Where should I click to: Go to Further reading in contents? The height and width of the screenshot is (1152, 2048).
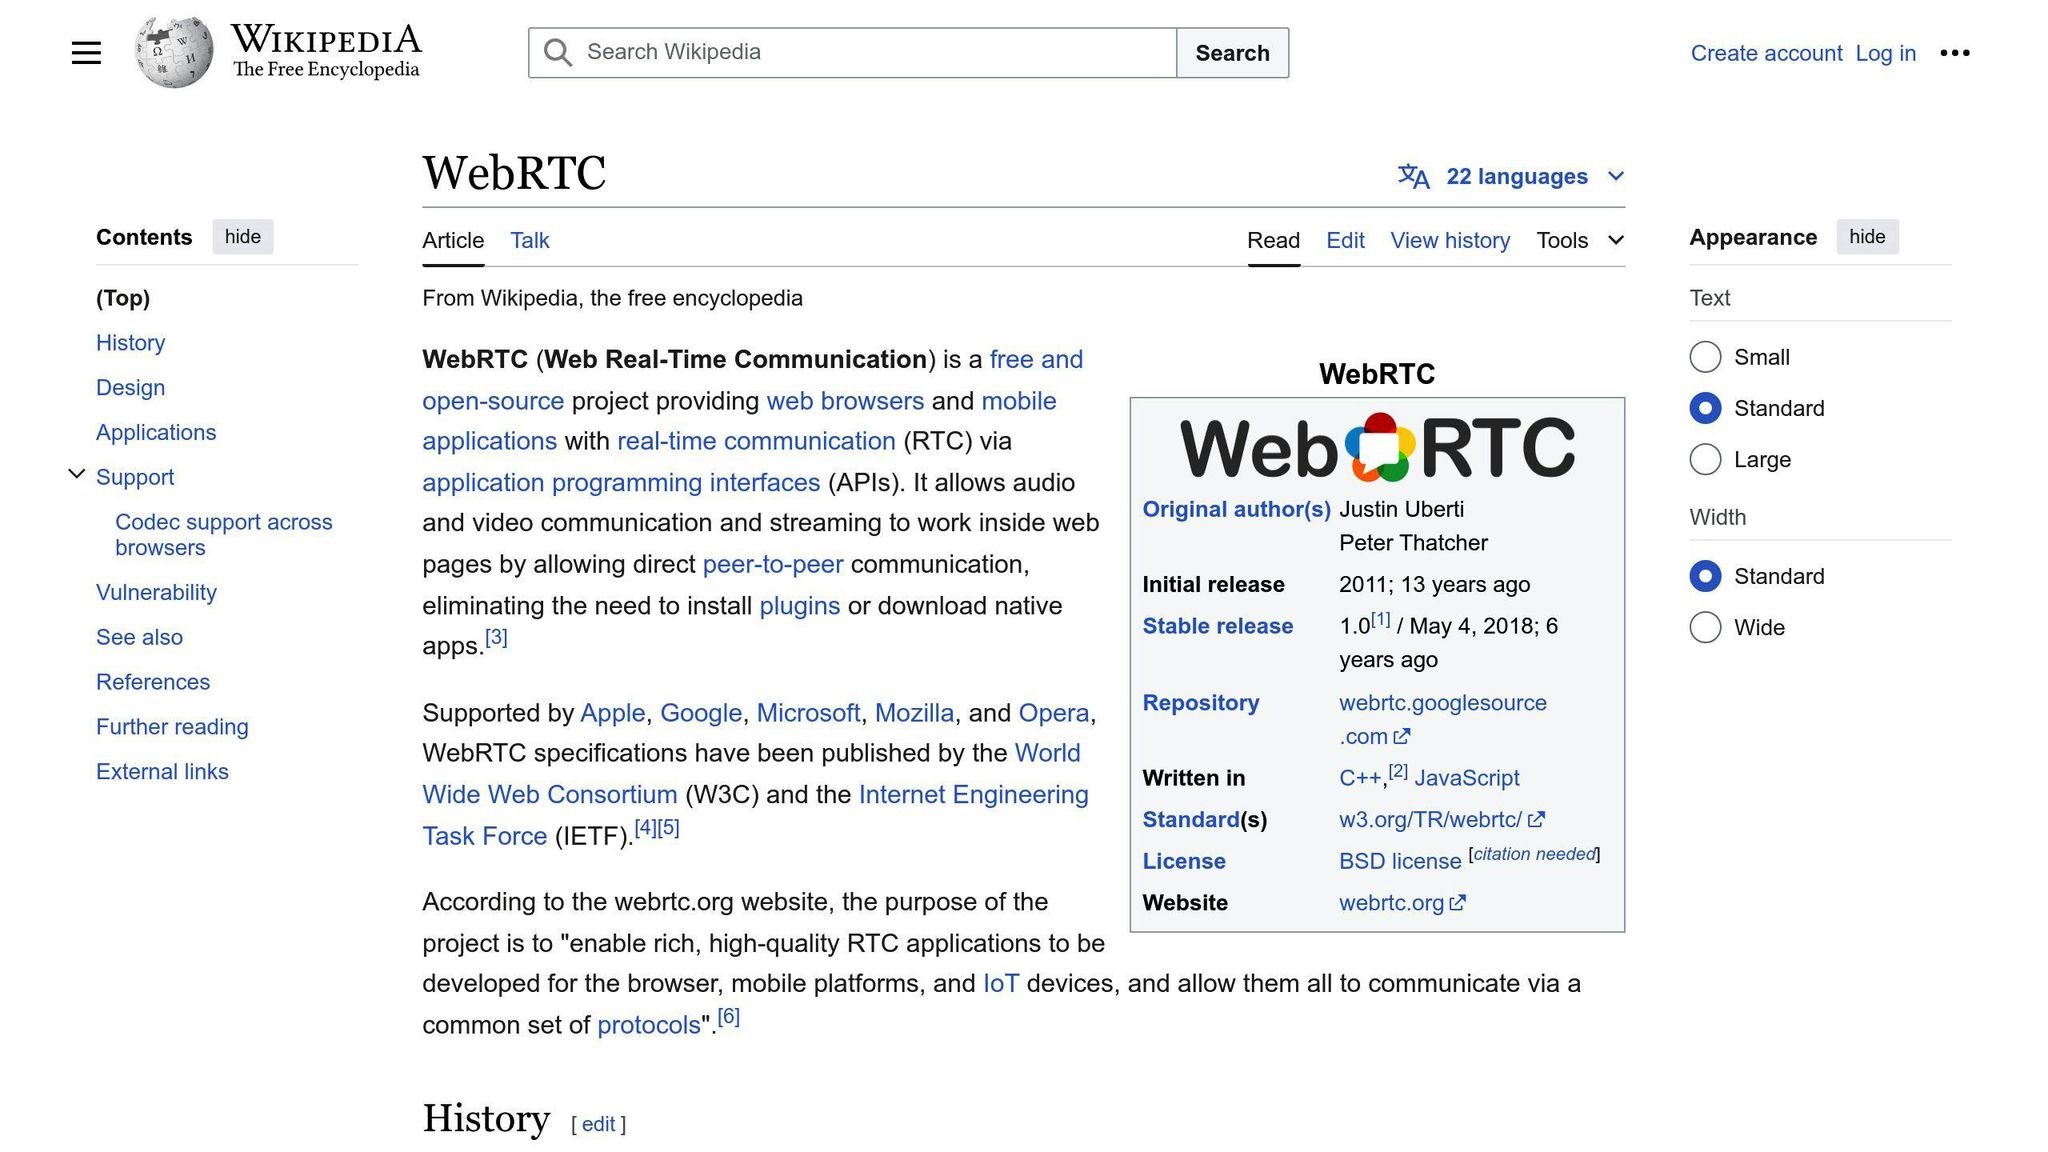[x=172, y=727]
